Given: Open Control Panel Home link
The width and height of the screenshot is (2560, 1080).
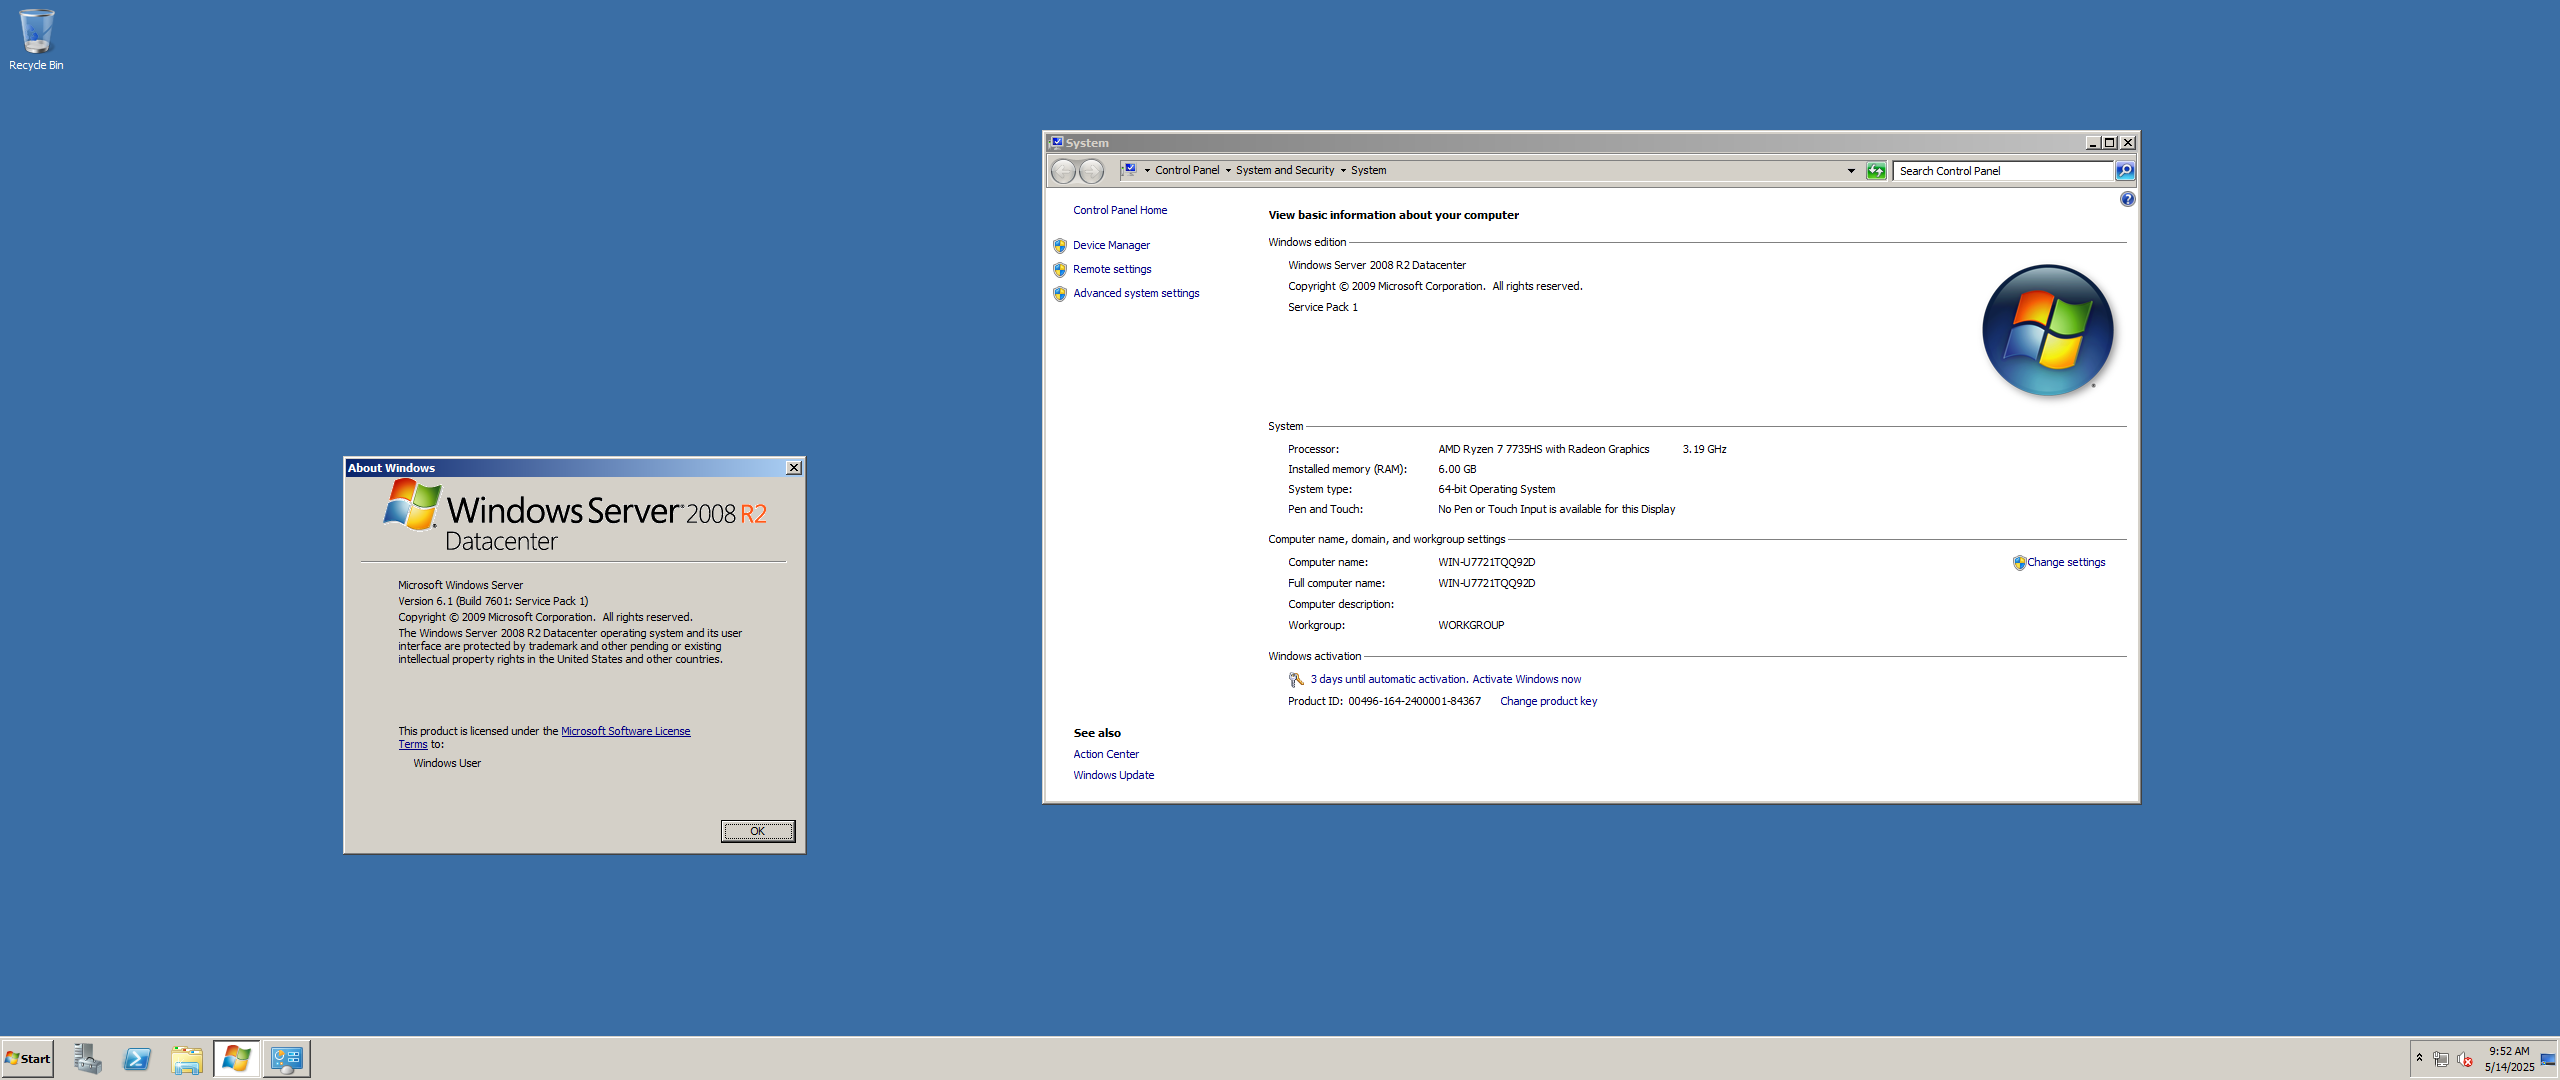Looking at the screenshot, I should pyautogui.click(x=1120, y=210).
